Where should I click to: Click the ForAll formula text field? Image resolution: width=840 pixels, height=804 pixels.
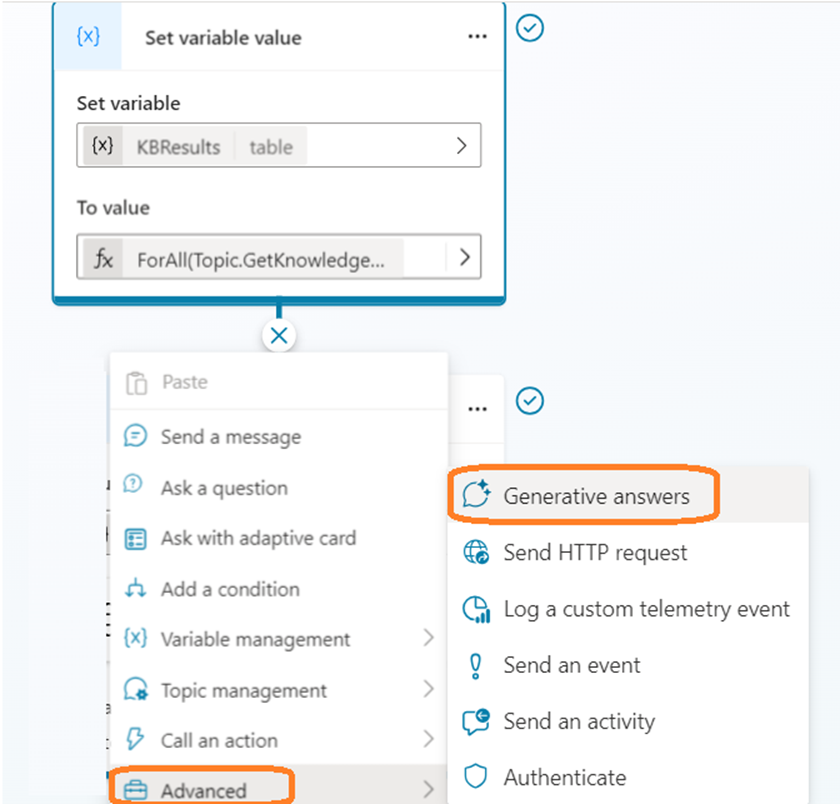click(x=261, y=260)
